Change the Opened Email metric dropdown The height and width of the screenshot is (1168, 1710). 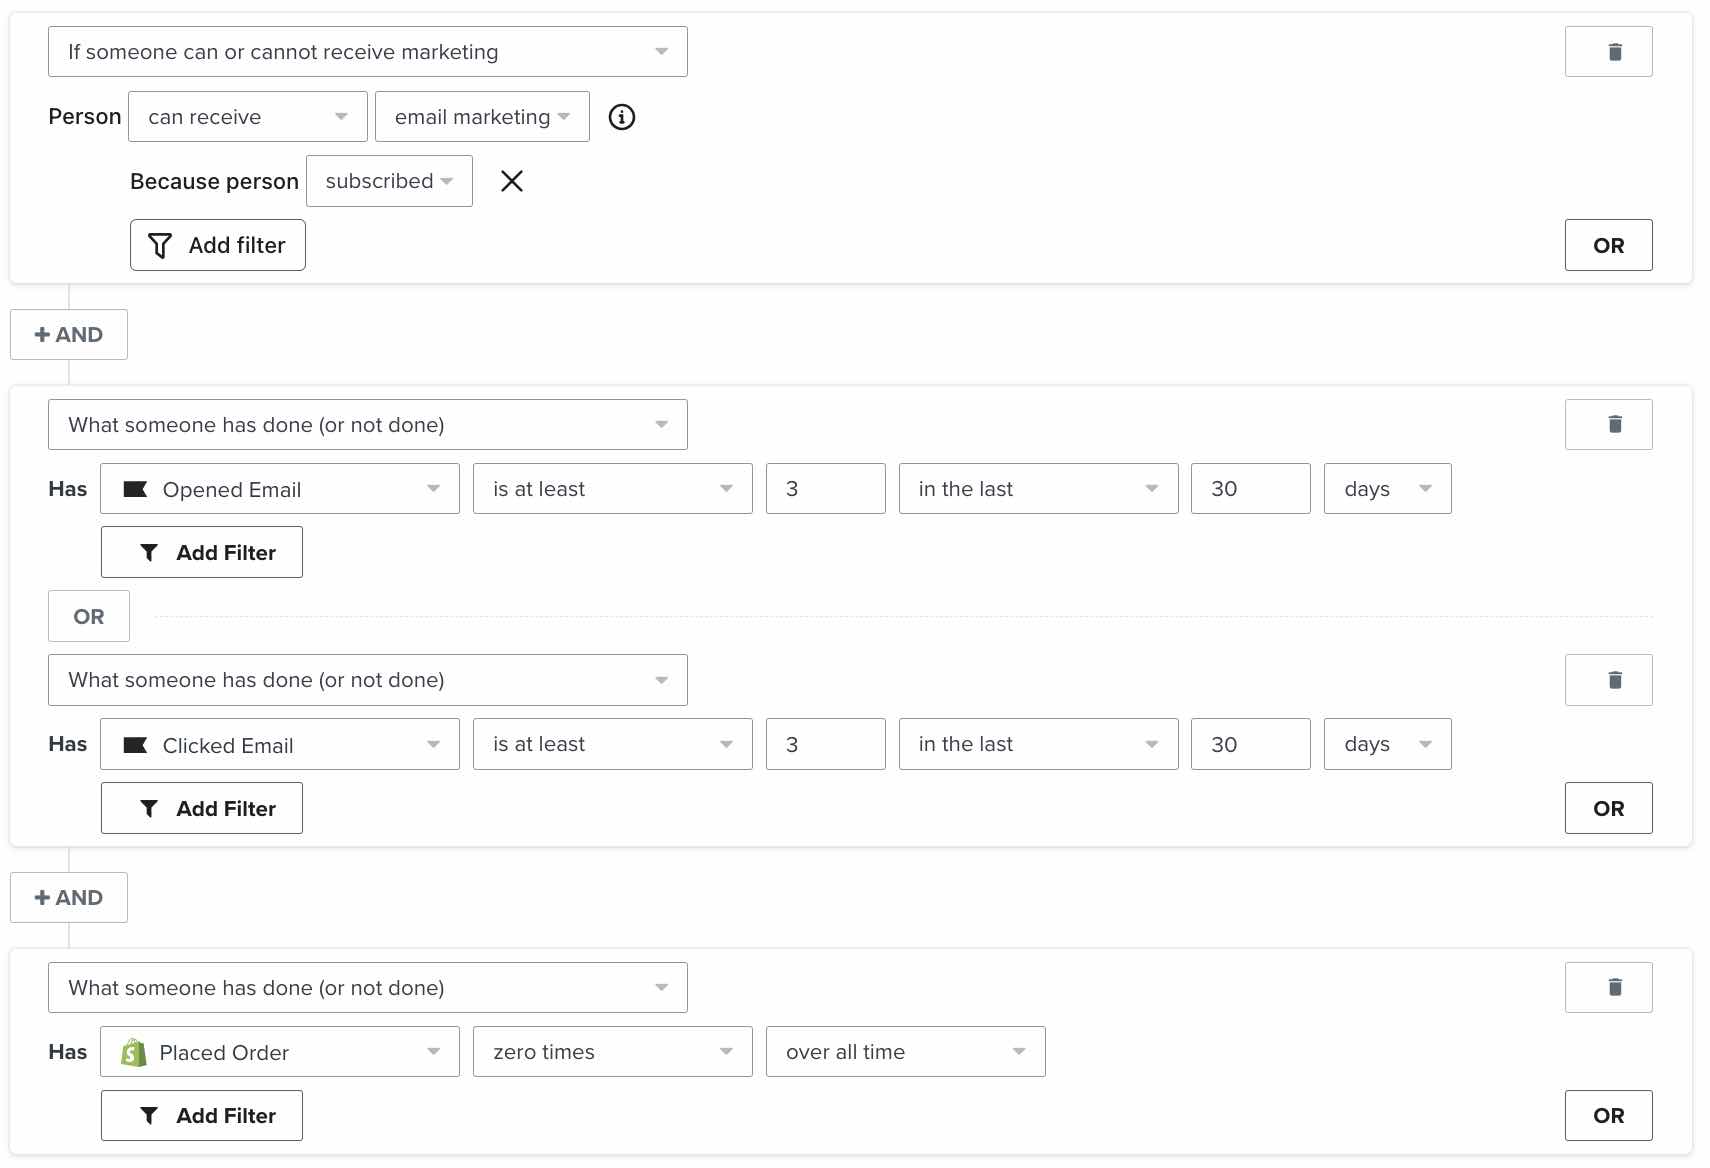(x=280, y=489)
